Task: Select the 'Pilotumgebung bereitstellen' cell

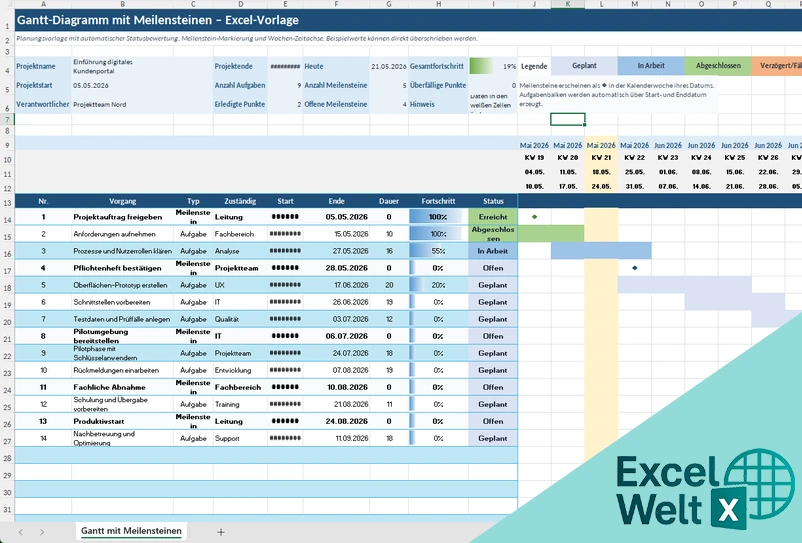Action: click(x=122, y=336)
